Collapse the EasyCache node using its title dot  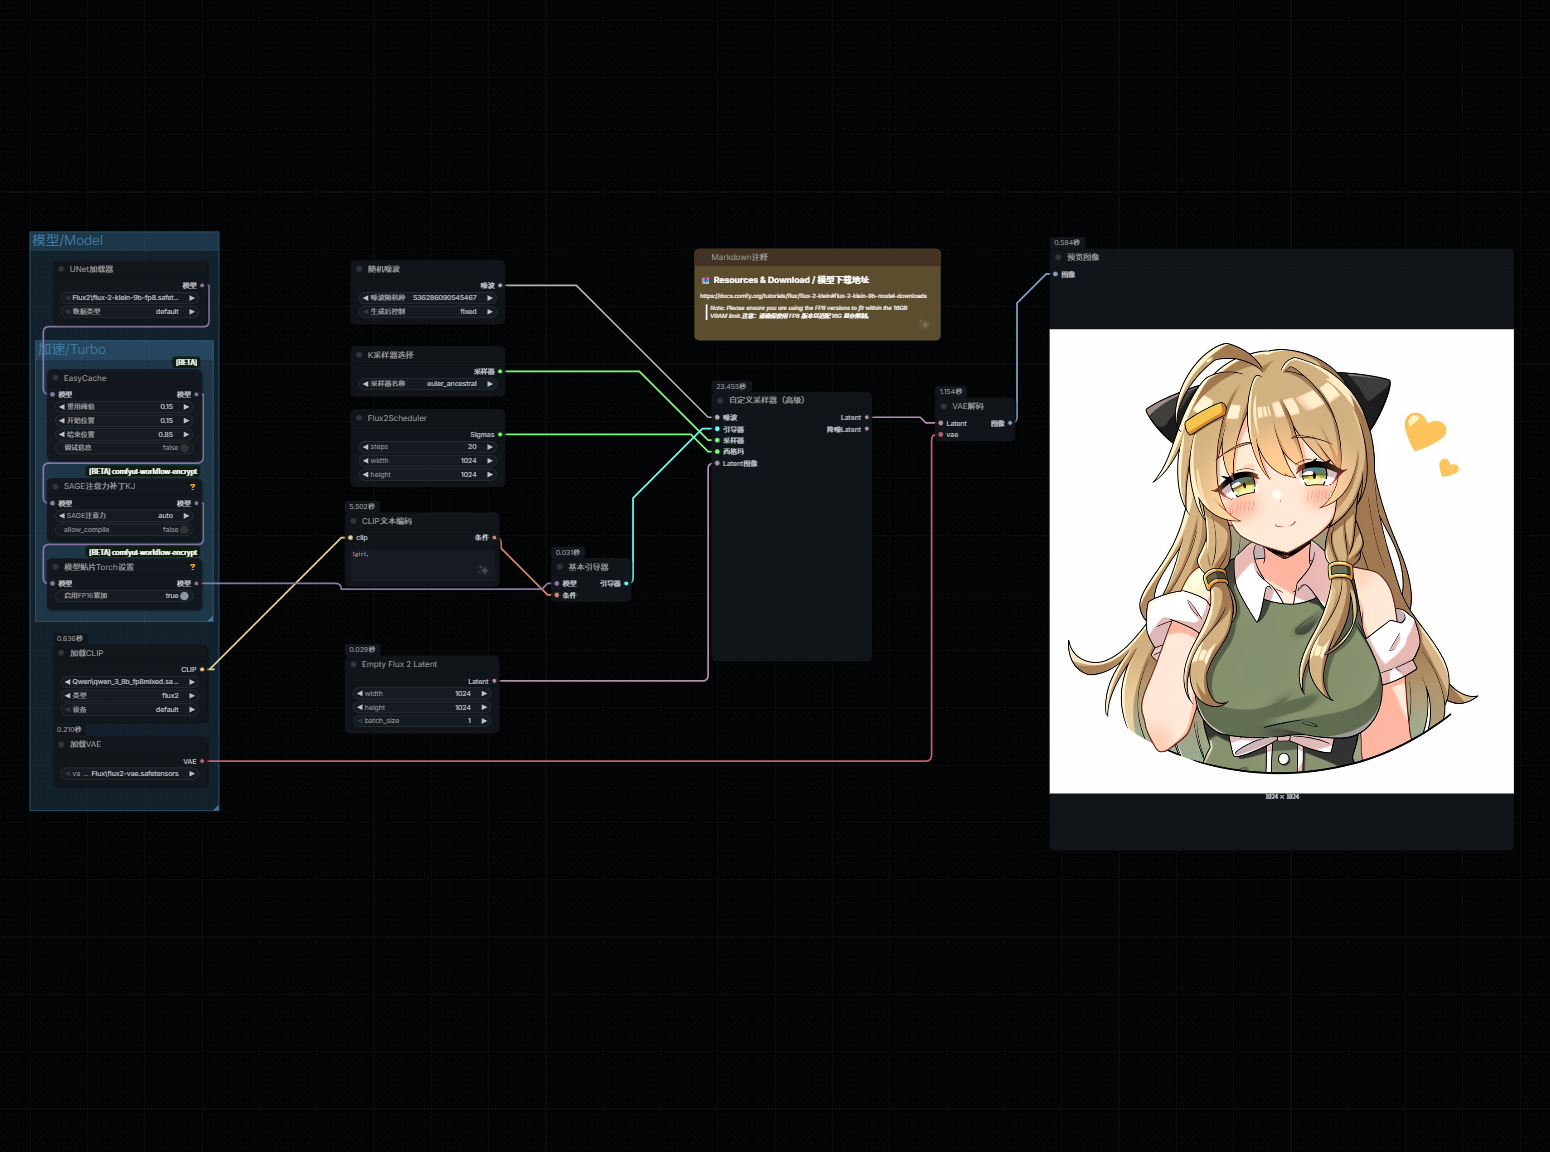[x=55, y=378]
